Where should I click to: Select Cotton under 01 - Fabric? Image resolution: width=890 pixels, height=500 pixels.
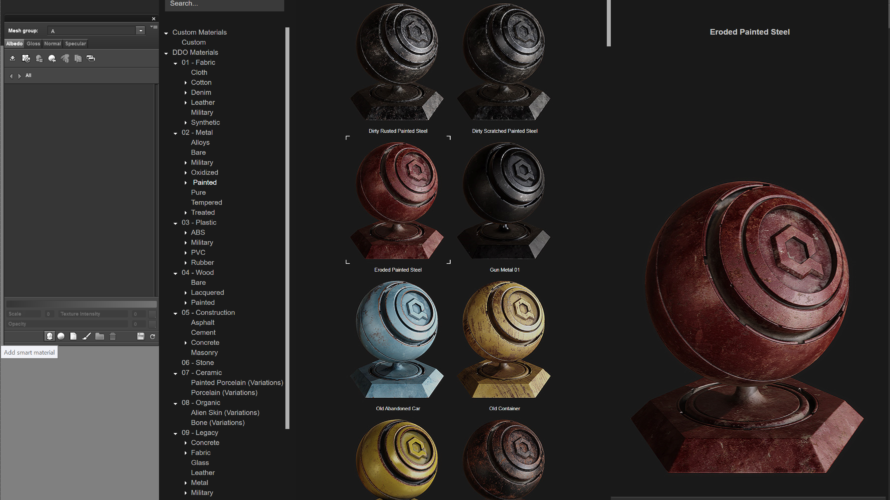click(x=201, y=82)
